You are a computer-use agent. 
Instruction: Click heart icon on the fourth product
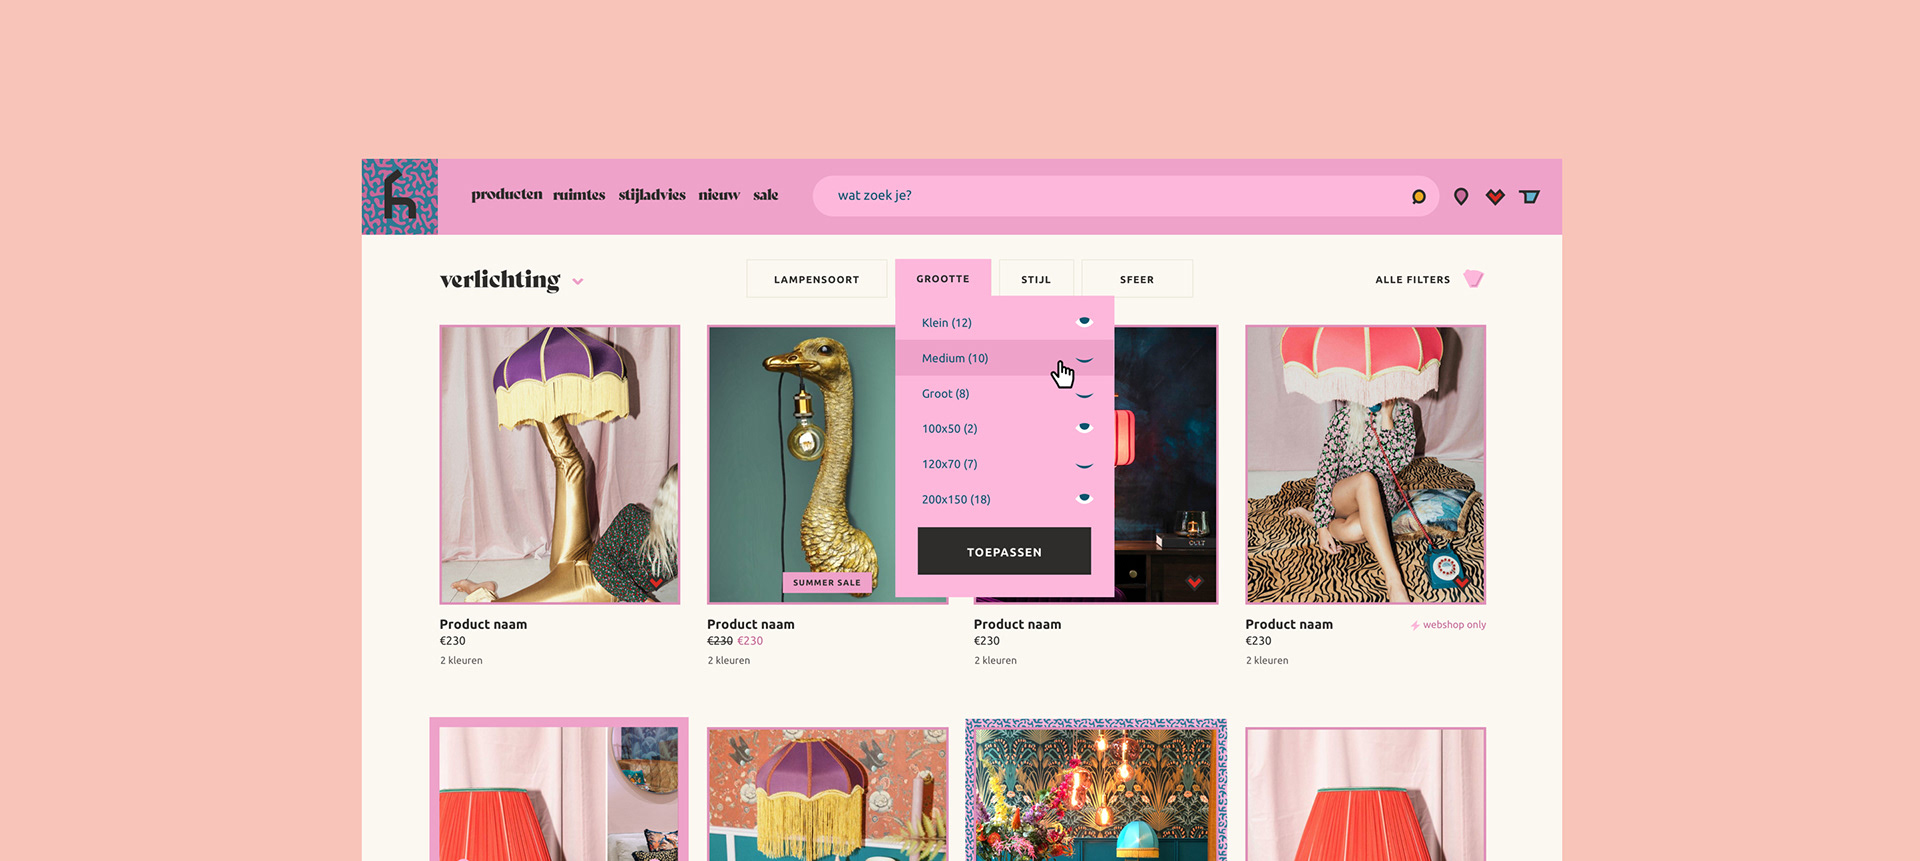[x=1461, y=582]
